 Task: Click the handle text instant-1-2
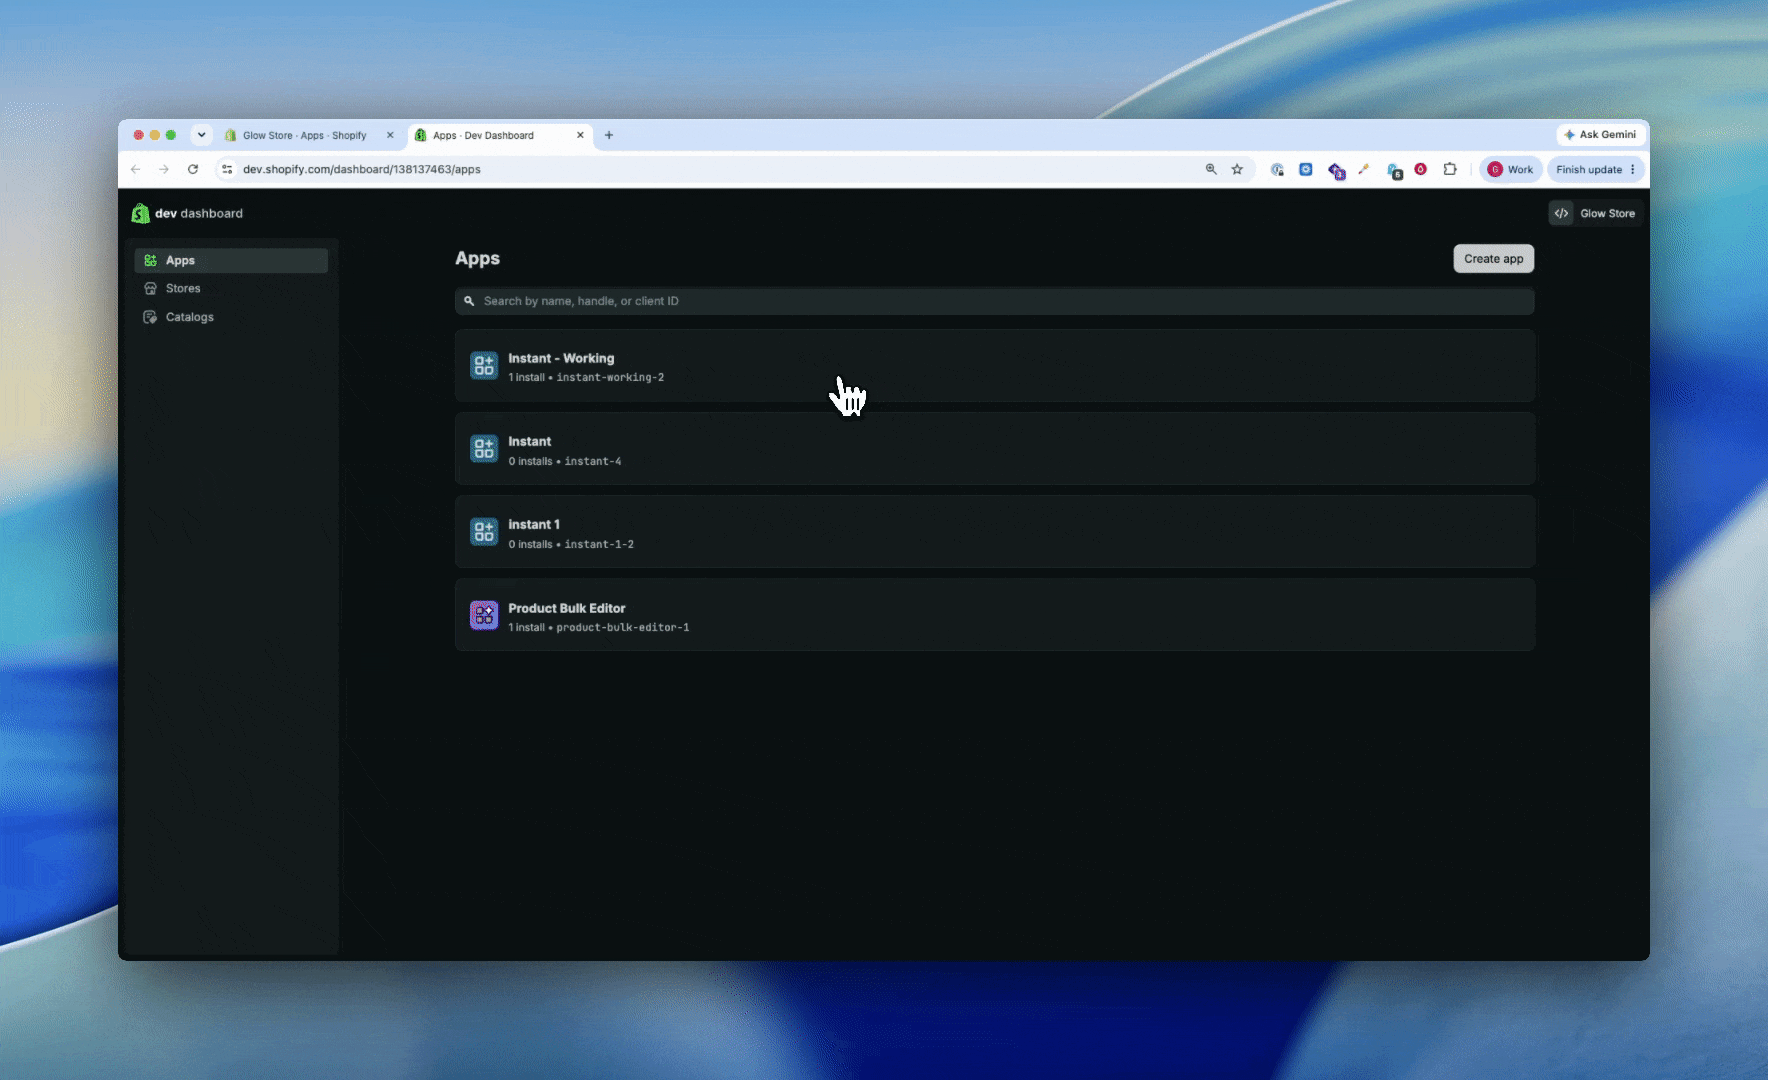pyautogui.click(x=599, y=545)
